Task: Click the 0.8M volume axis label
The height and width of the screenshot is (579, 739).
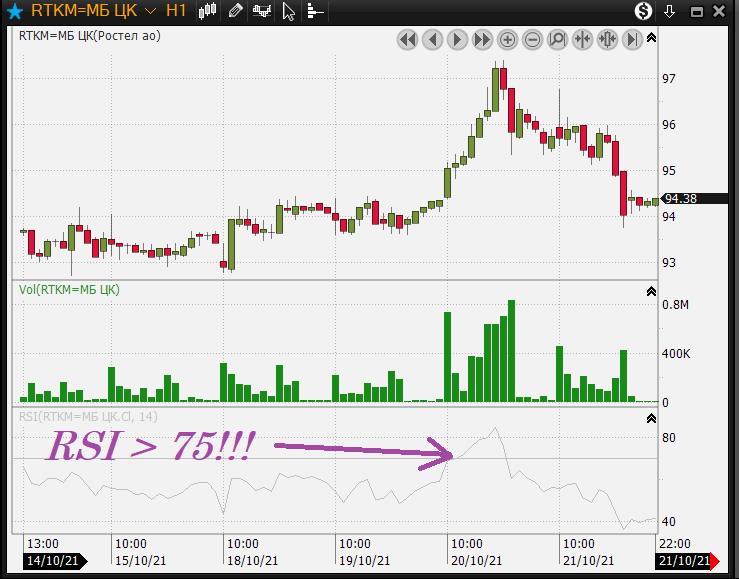Action: point(675,305)
